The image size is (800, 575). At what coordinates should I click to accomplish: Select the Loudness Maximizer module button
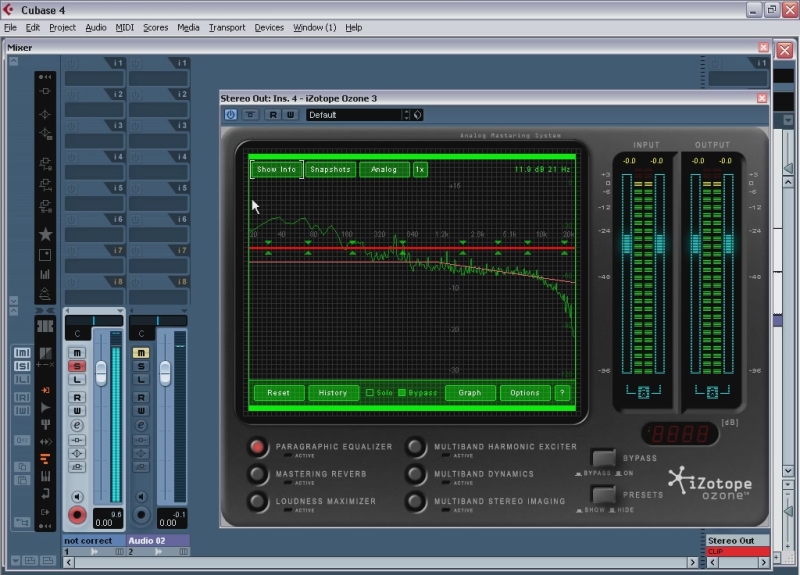tap(258, 501)
